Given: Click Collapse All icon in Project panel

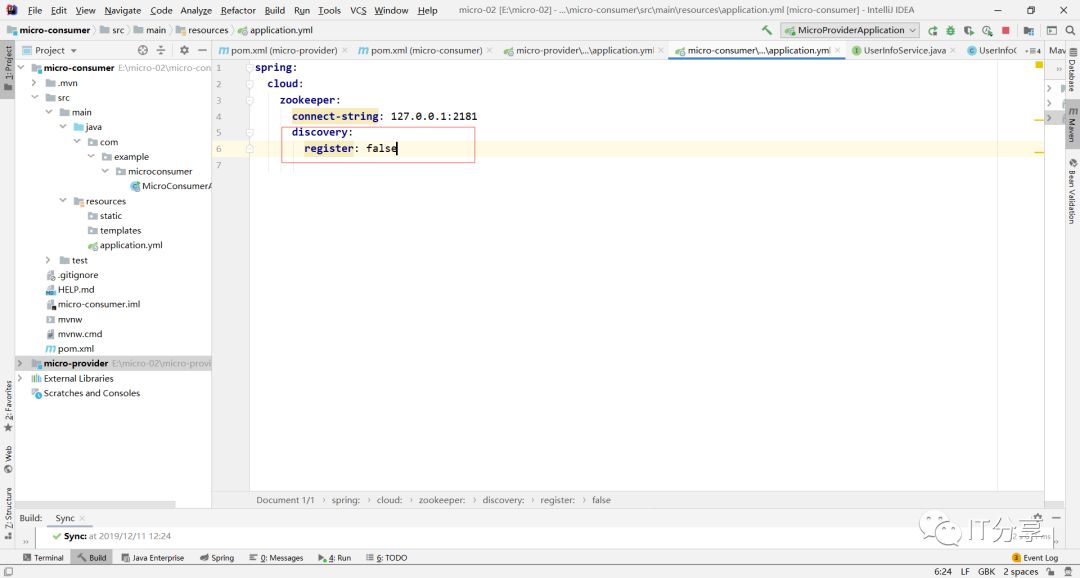Looking at the screenshot, I should [160, 50].
